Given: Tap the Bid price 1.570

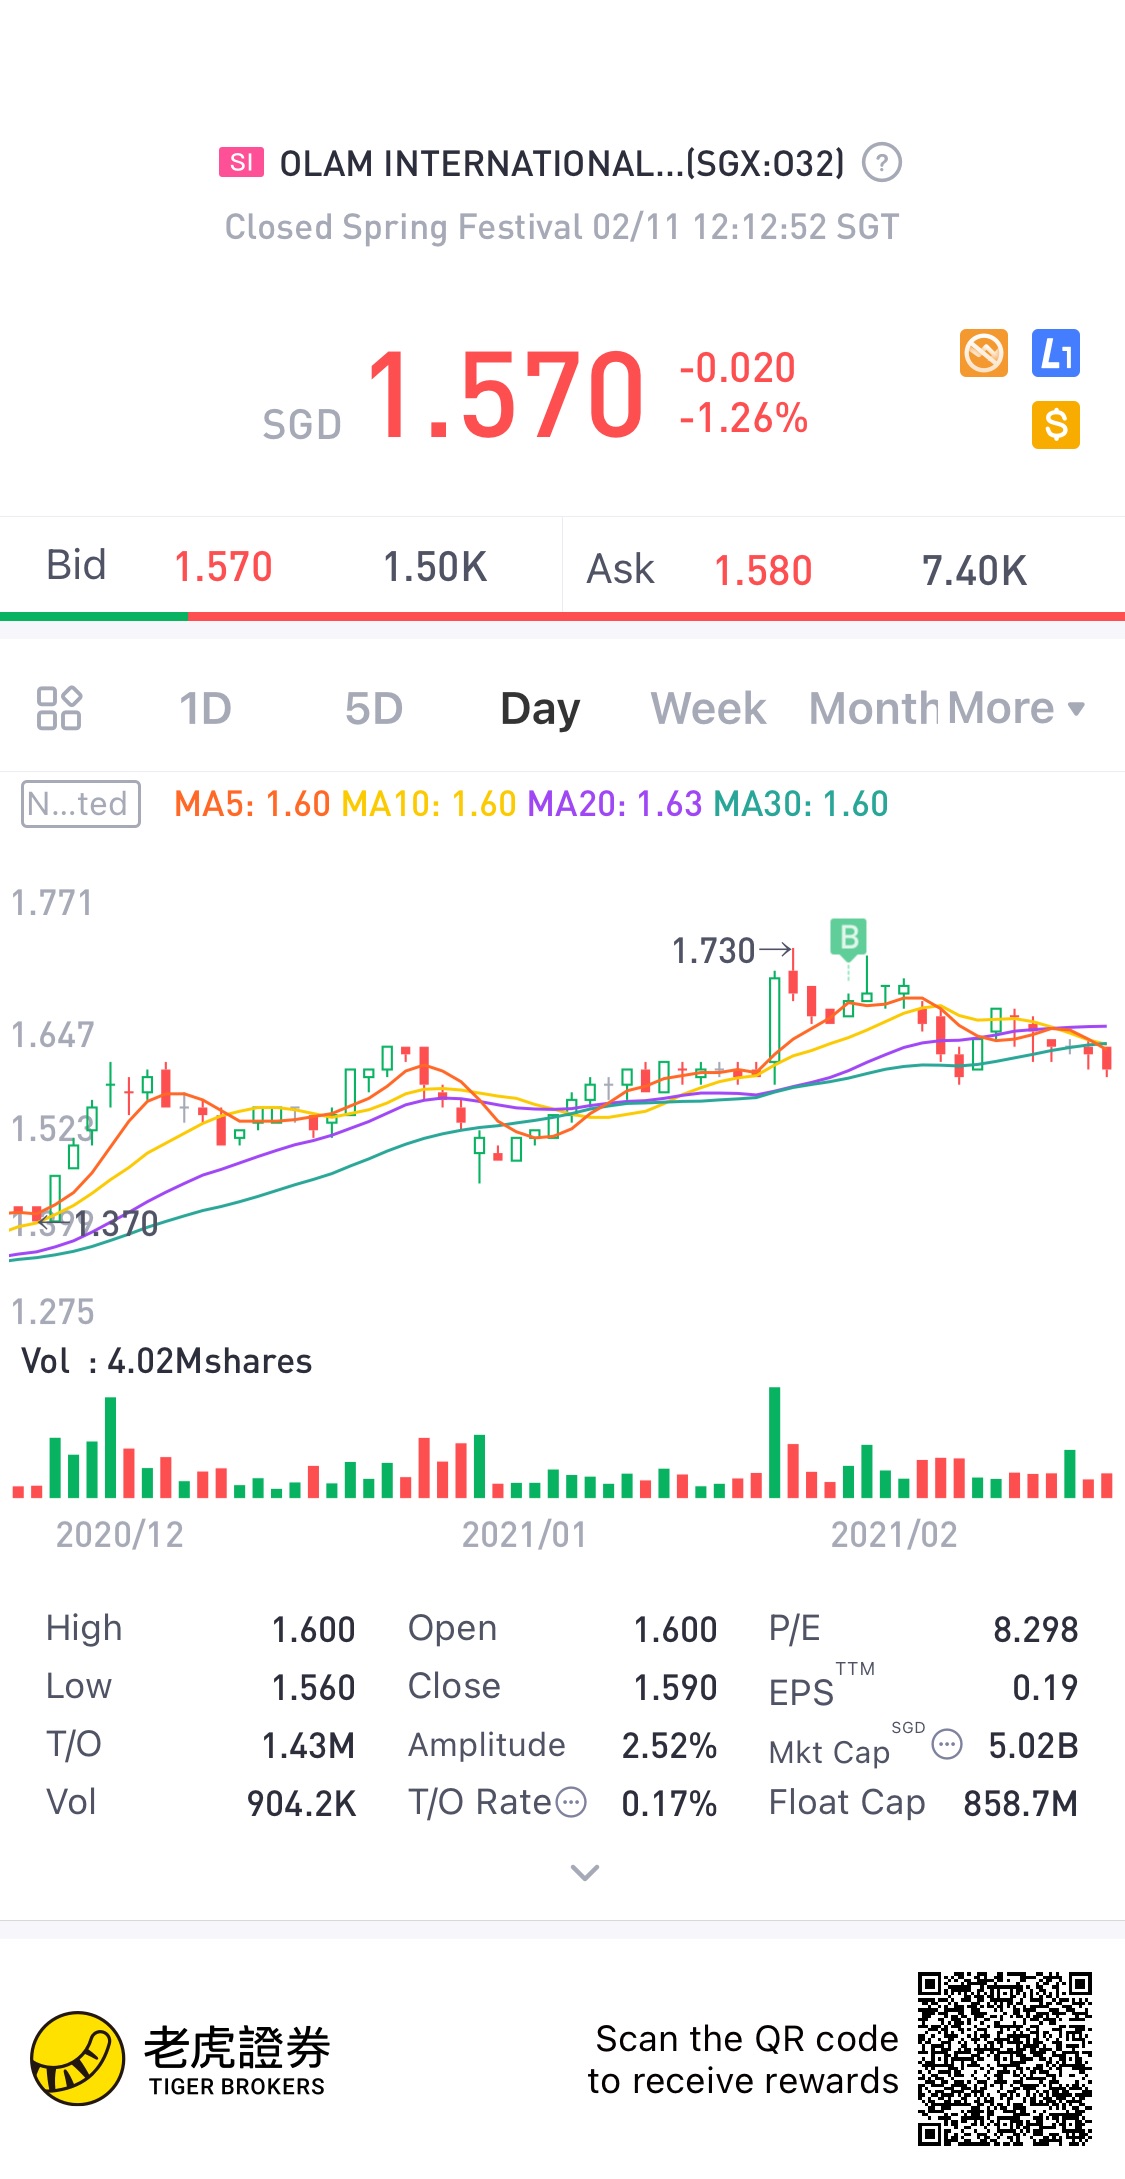Looking at the screenshot, I should (223, 567).
